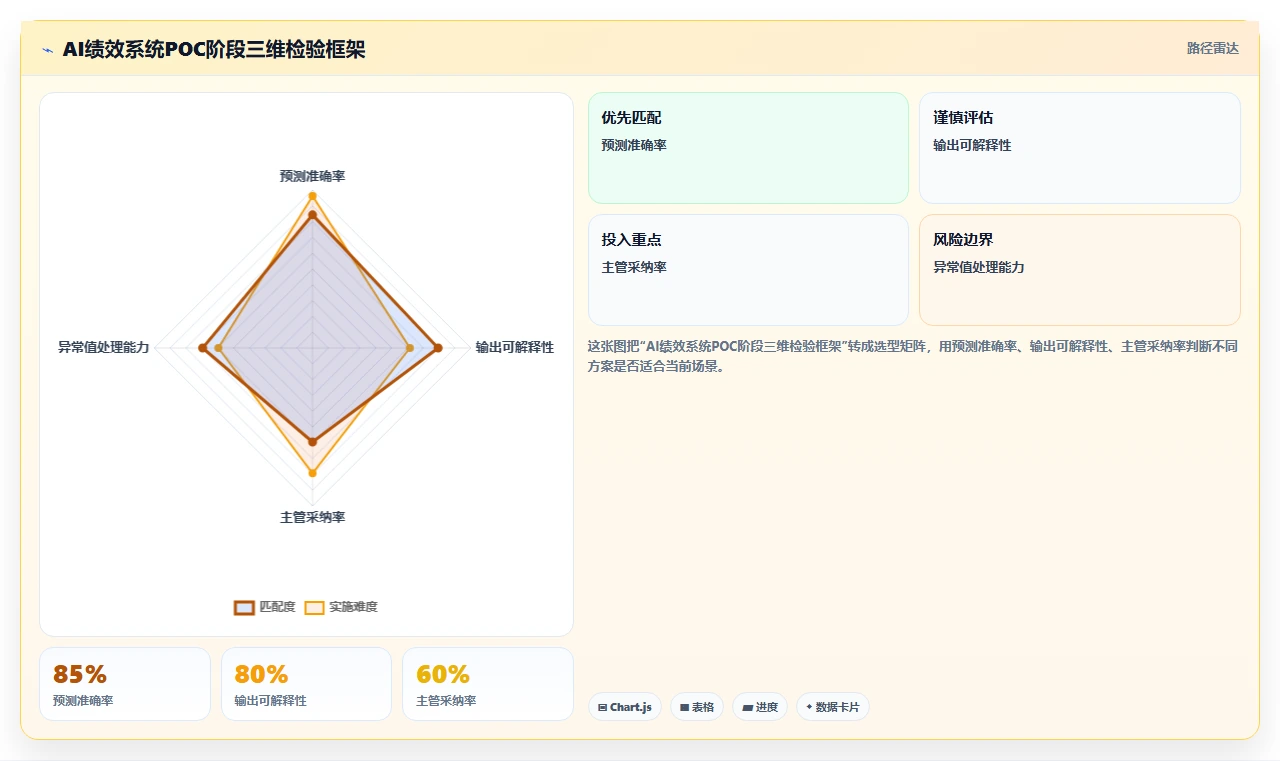Open the 优先匹配 card
This screenshot has width=1280, height=761.
pos(748,148)
